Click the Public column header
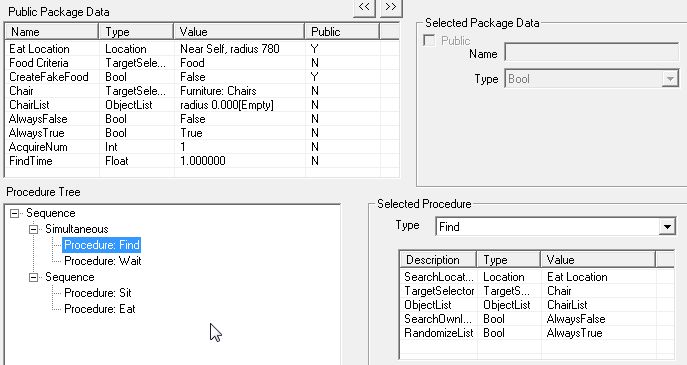 point(342,32)
